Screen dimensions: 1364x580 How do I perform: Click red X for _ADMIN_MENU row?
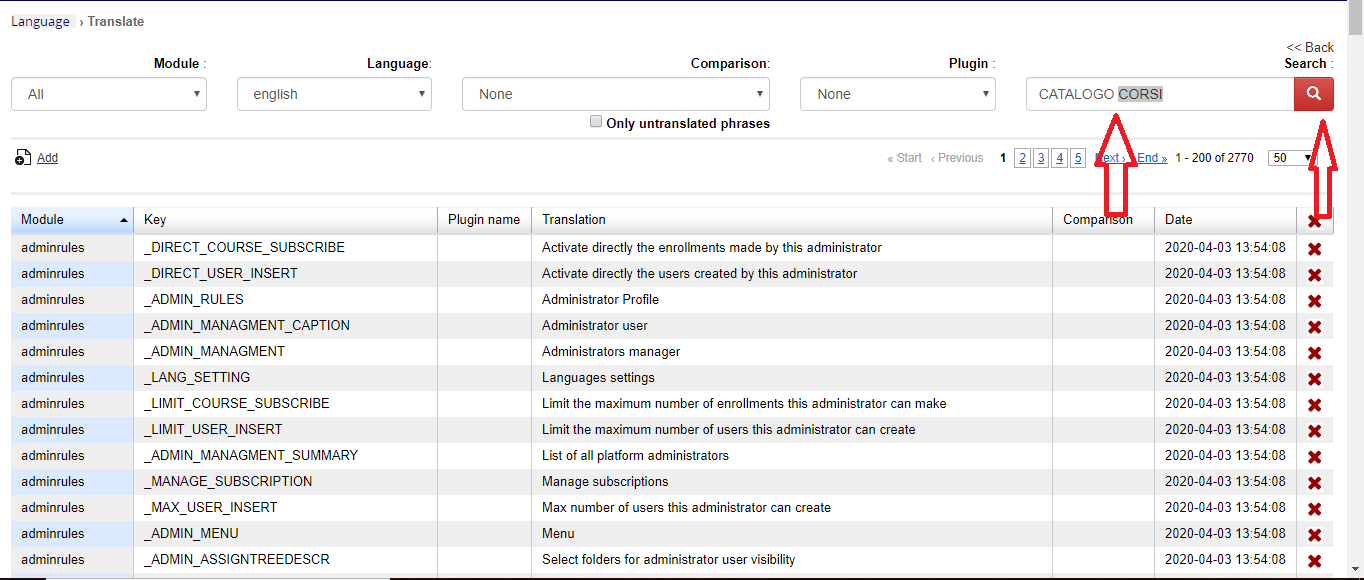tap(1315, 535)
